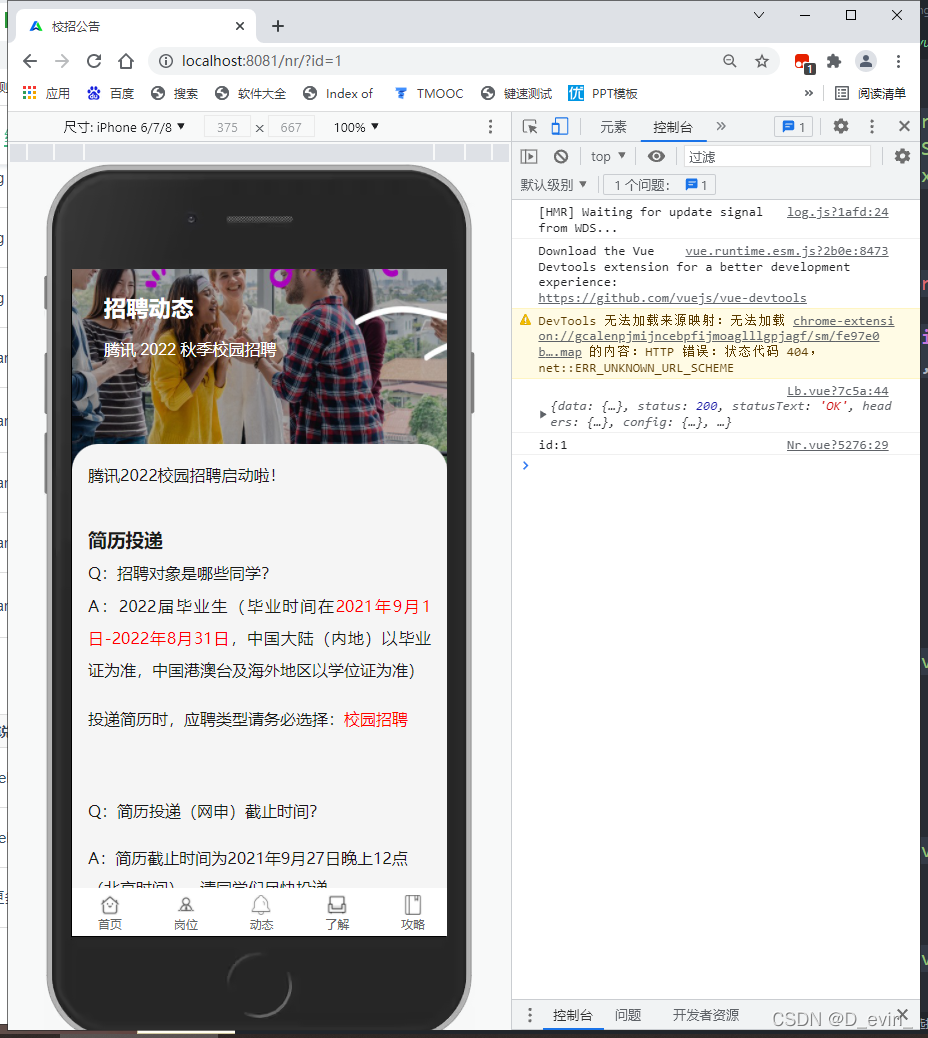Focus the console 过滤 filter field
Screen dimensions: 928x1038
point(777,157)
